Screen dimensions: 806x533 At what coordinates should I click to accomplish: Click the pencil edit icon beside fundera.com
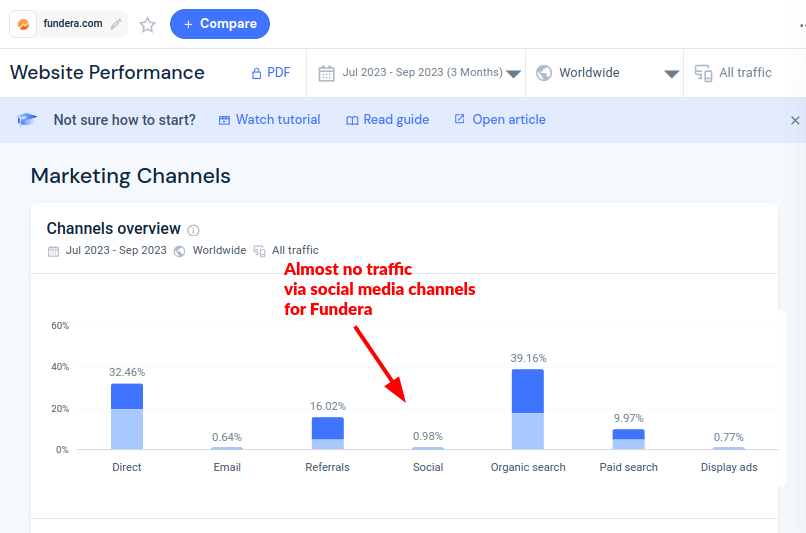[117, 24]
